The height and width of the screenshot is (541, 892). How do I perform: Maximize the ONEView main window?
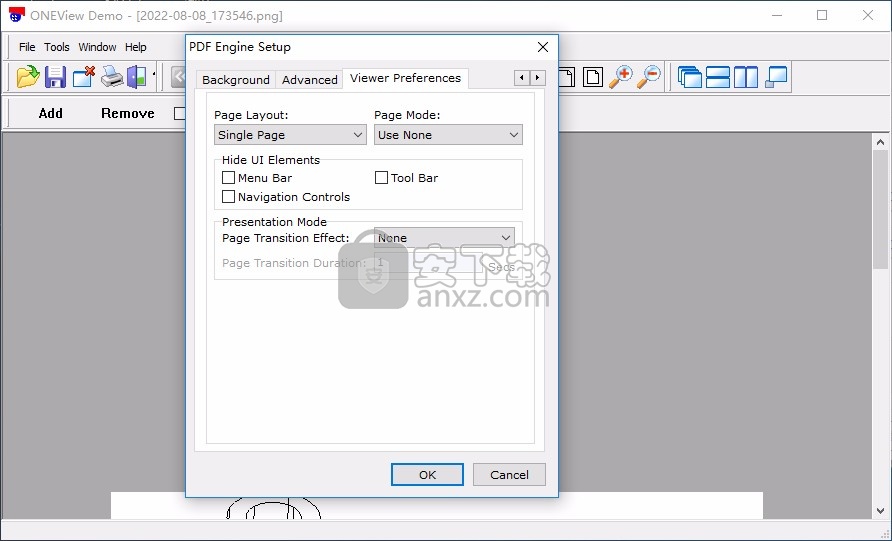[822, 15]
